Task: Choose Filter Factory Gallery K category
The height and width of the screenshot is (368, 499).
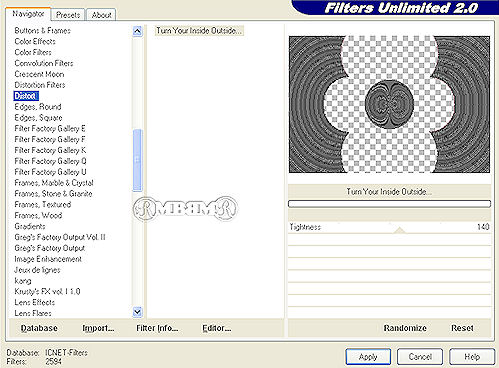Action: click(x=50, y=150)
